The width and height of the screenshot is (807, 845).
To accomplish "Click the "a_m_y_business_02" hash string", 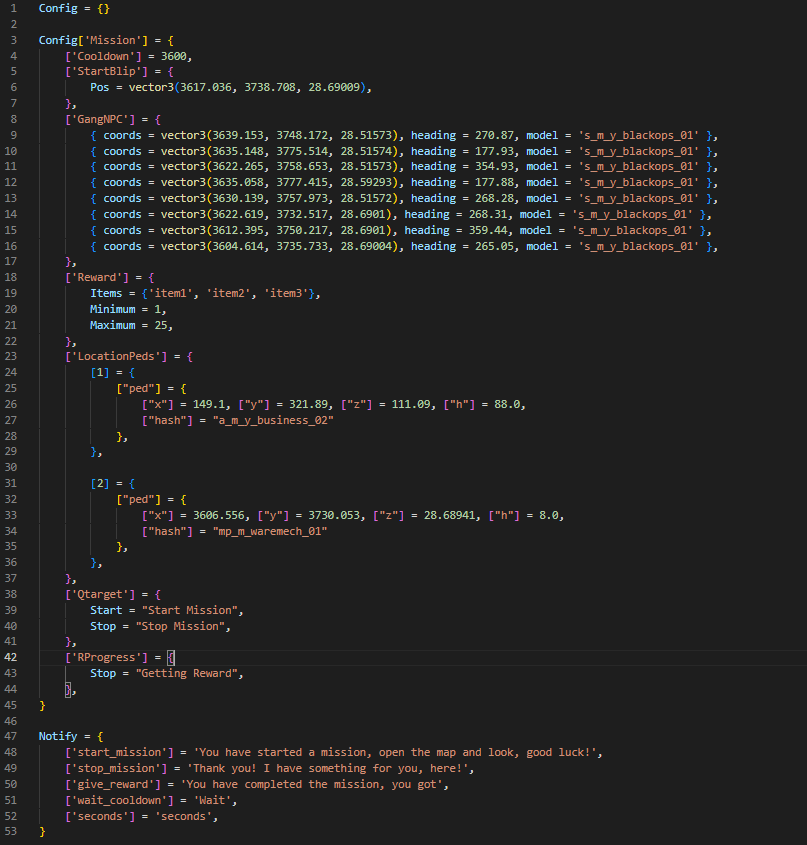I will click(x=272, y=420).
